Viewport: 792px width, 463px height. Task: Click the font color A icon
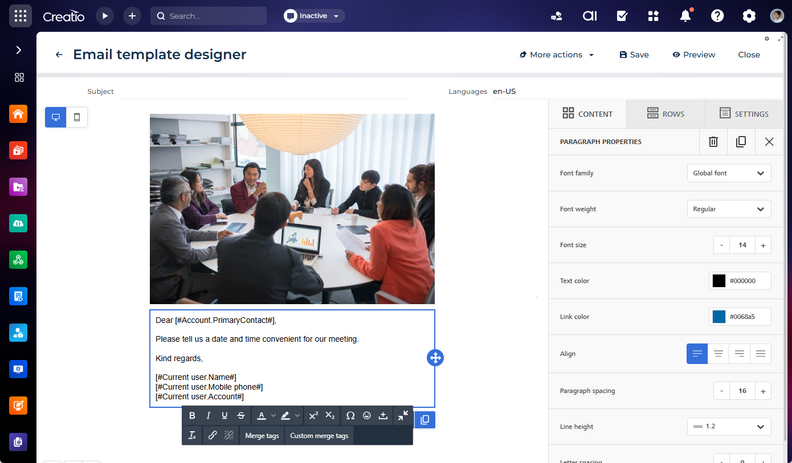(x=261, y=416)
